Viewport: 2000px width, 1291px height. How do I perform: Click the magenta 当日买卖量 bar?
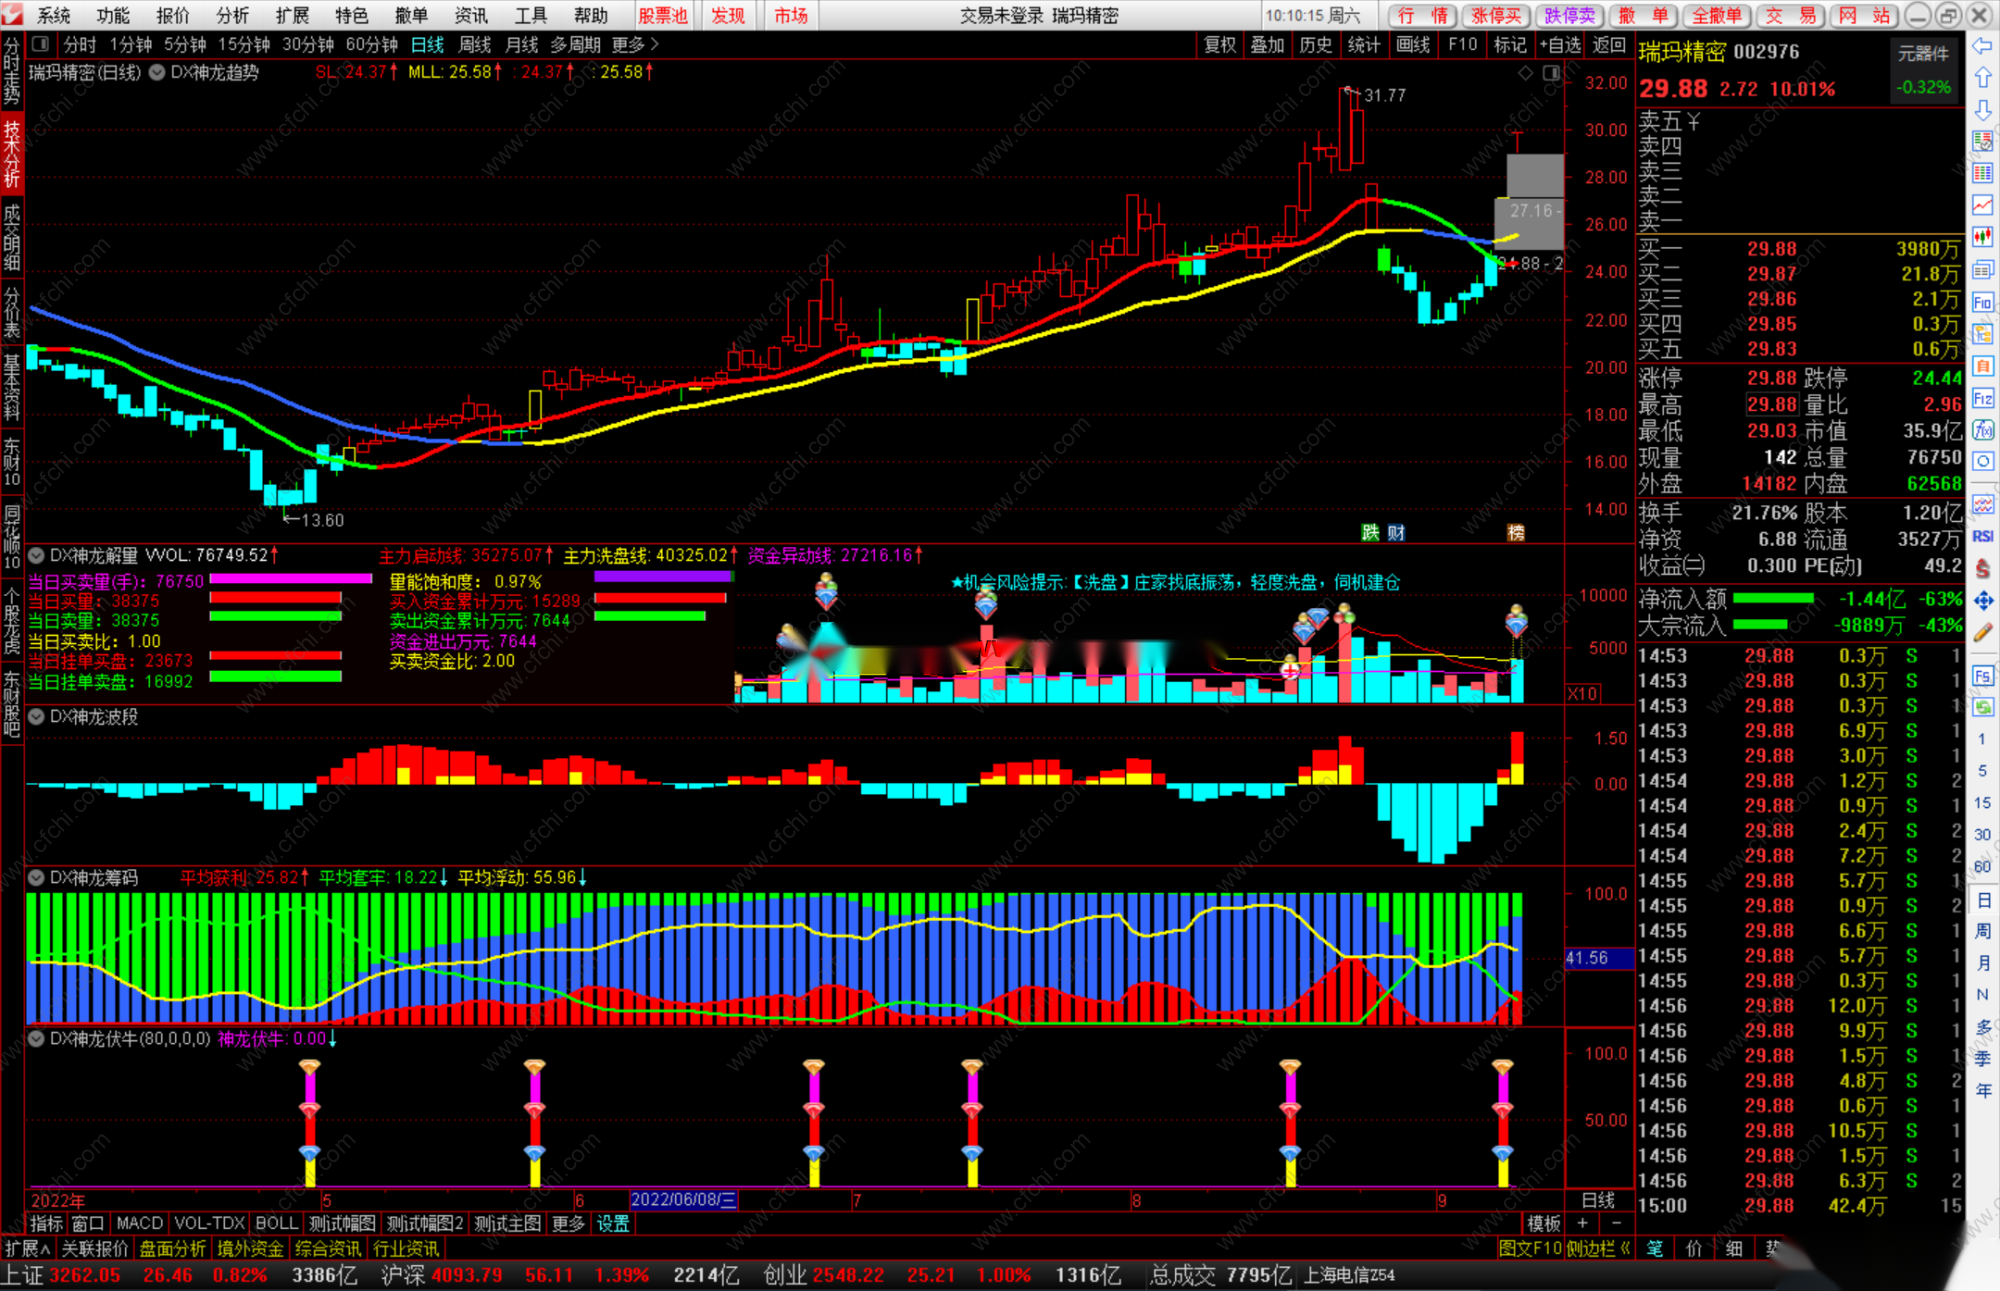pos(290,579)
